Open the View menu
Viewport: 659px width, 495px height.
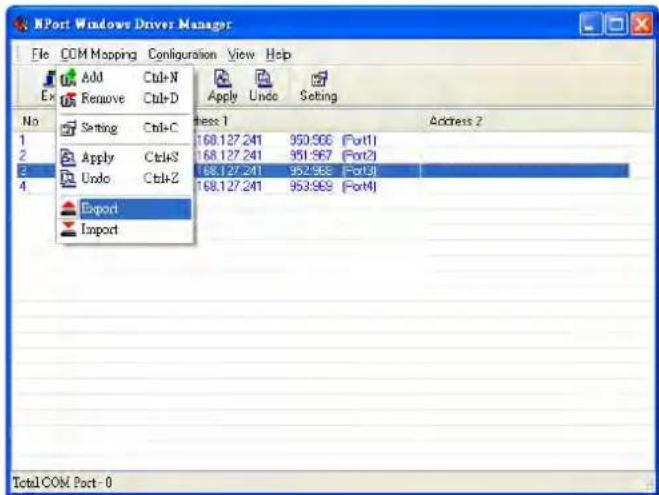click(241, 55)
